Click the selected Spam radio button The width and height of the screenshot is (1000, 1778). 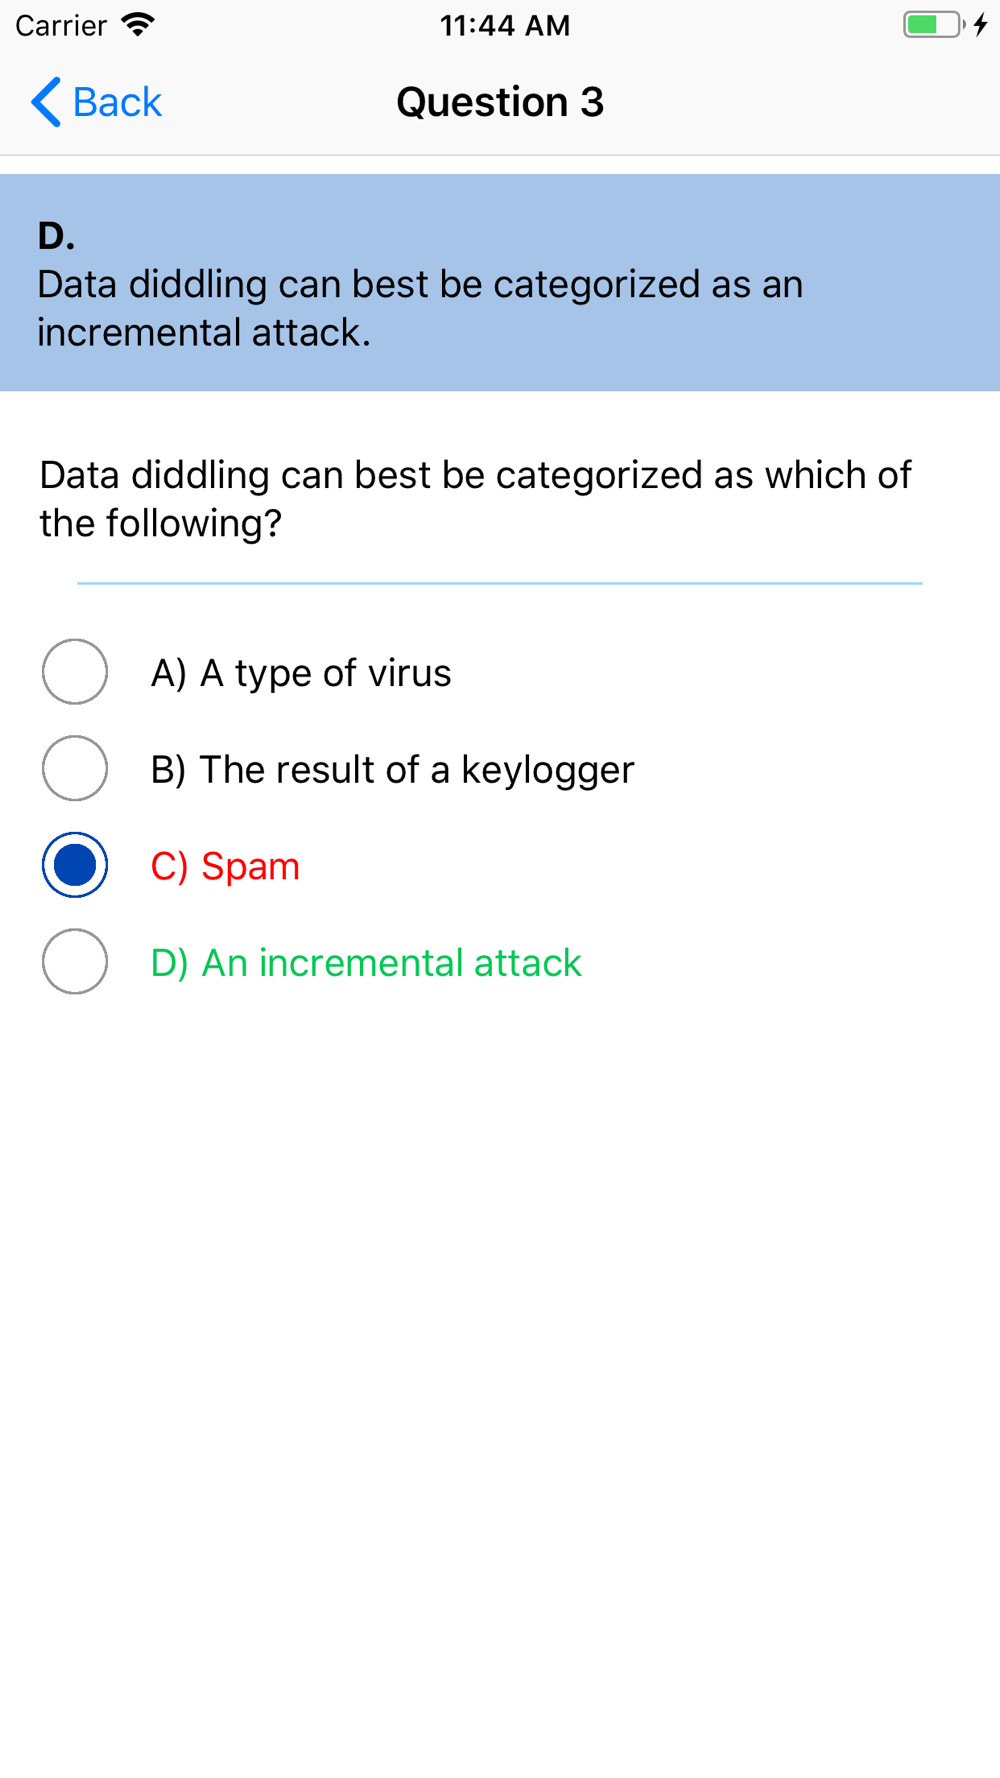click(75, 865)
